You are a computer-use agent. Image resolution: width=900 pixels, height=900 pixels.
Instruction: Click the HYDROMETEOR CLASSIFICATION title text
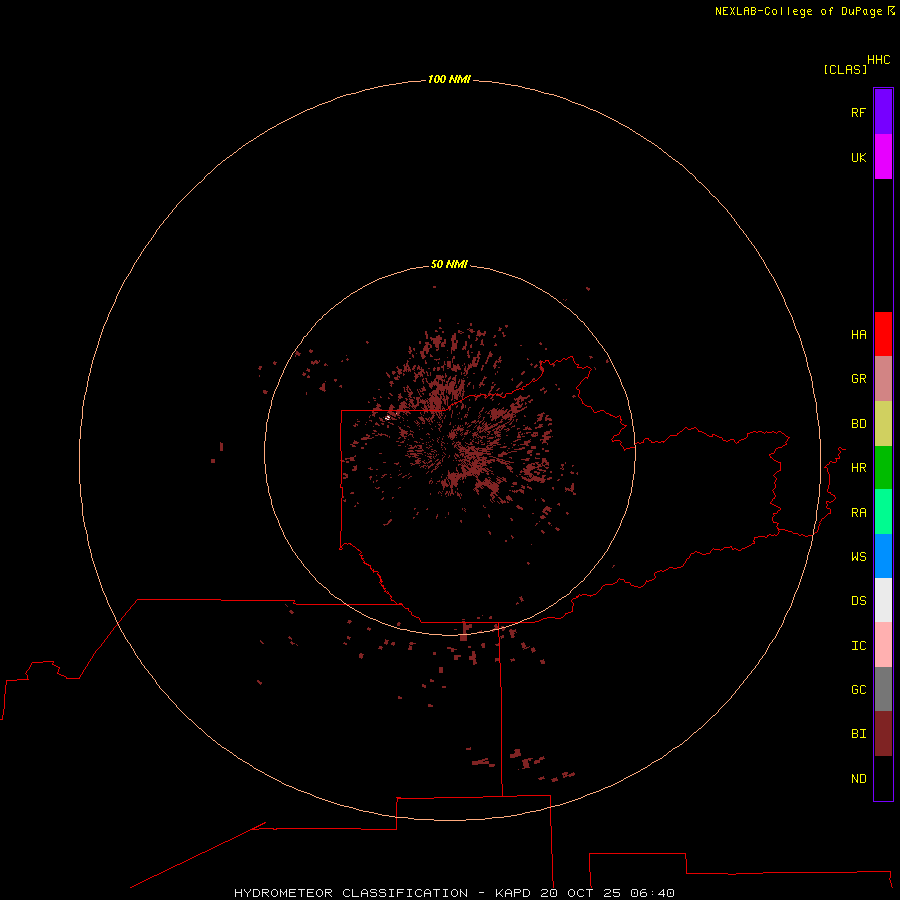(x=351, y=893)
